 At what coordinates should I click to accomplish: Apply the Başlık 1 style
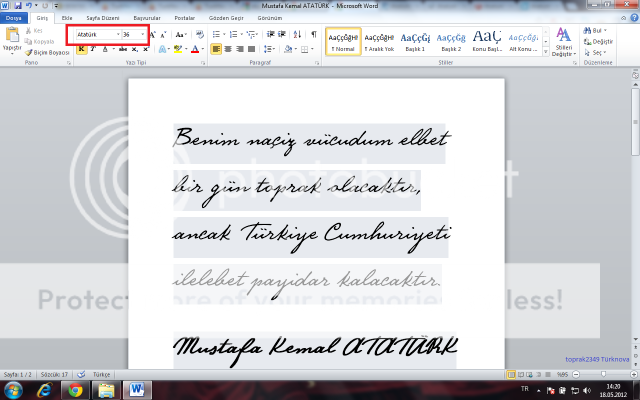pos(415,42)
